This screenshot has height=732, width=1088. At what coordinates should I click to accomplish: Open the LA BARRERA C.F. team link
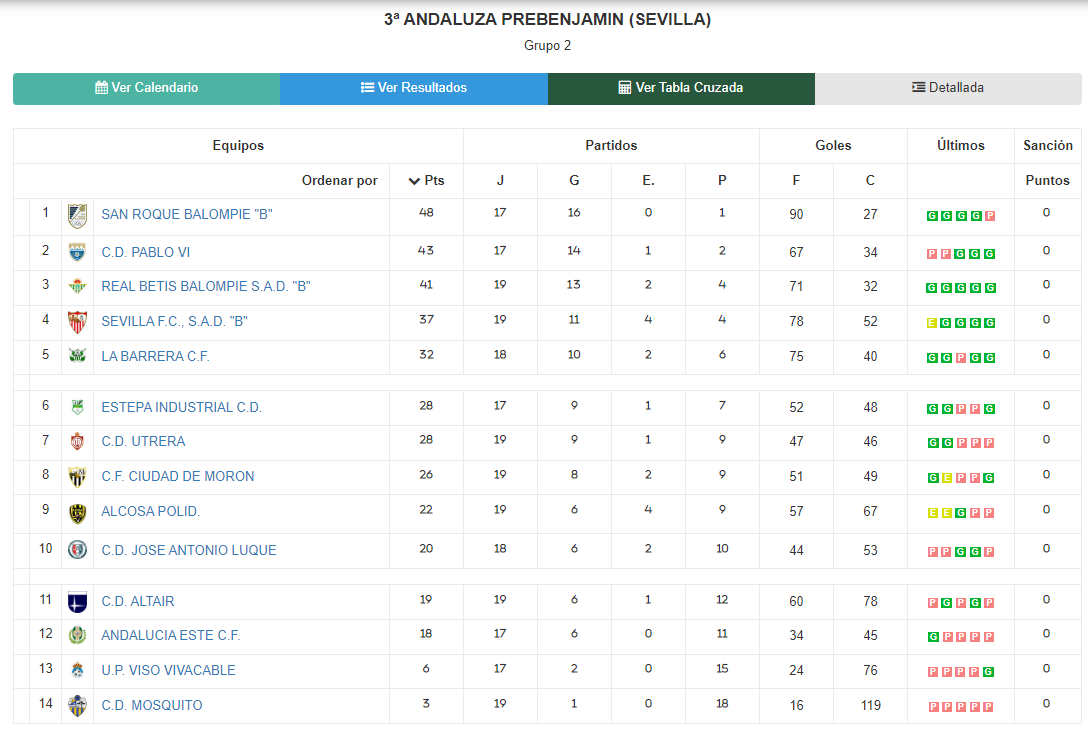click(x=155, y=357)
